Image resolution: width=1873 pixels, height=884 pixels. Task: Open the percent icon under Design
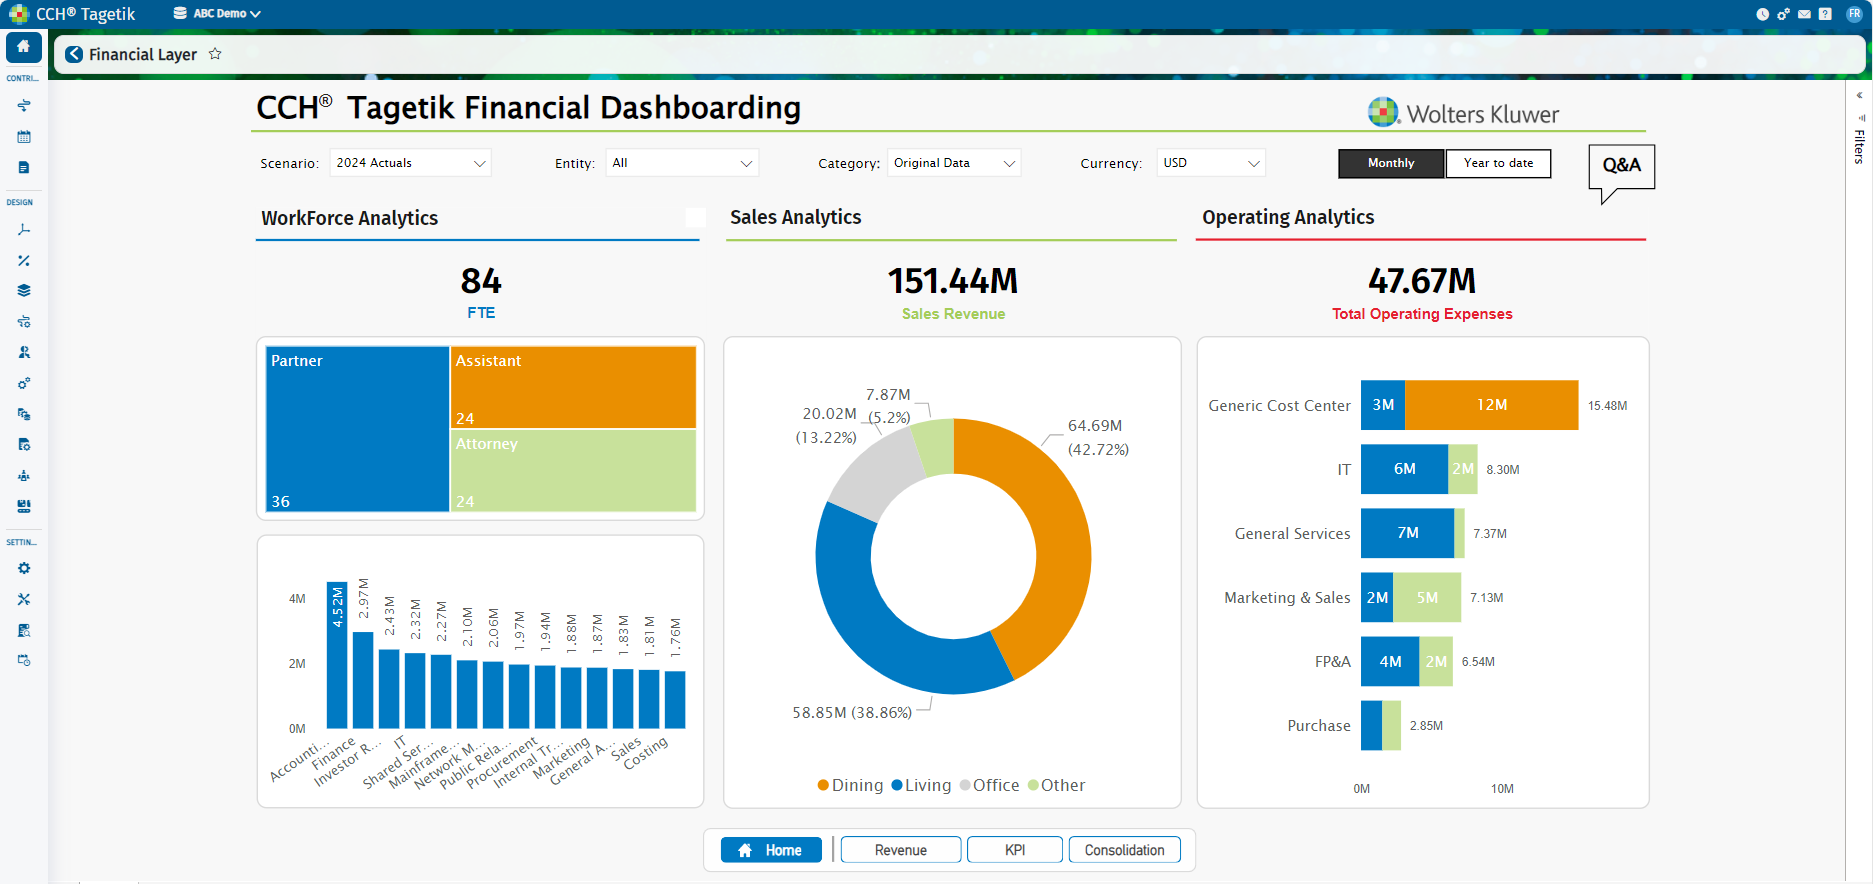[24, 261]
